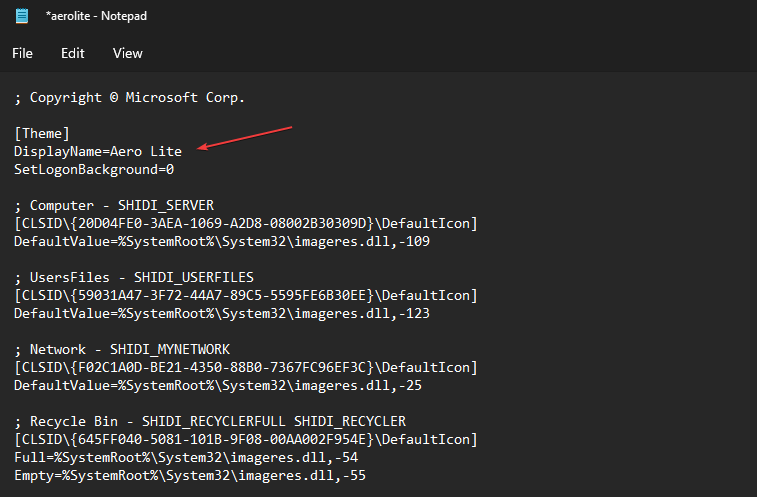Open the File menu
Screen dimensions: 757x497
click(x=22, y=53)
